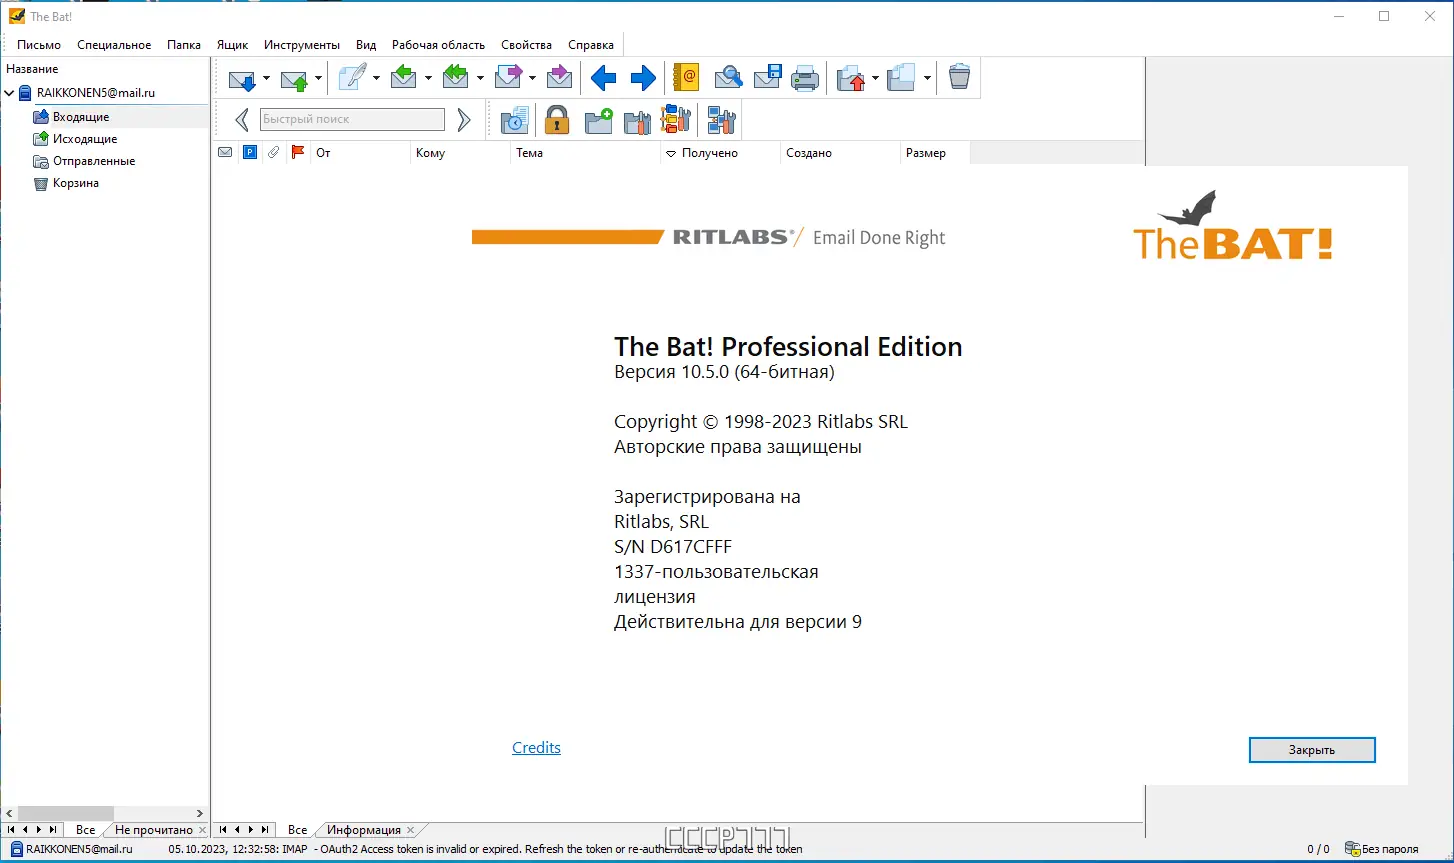Image resolution: width=1454 pixels, height=863 pixels.
Task: Select the Корзина folder
Action: tap(76, 183)
